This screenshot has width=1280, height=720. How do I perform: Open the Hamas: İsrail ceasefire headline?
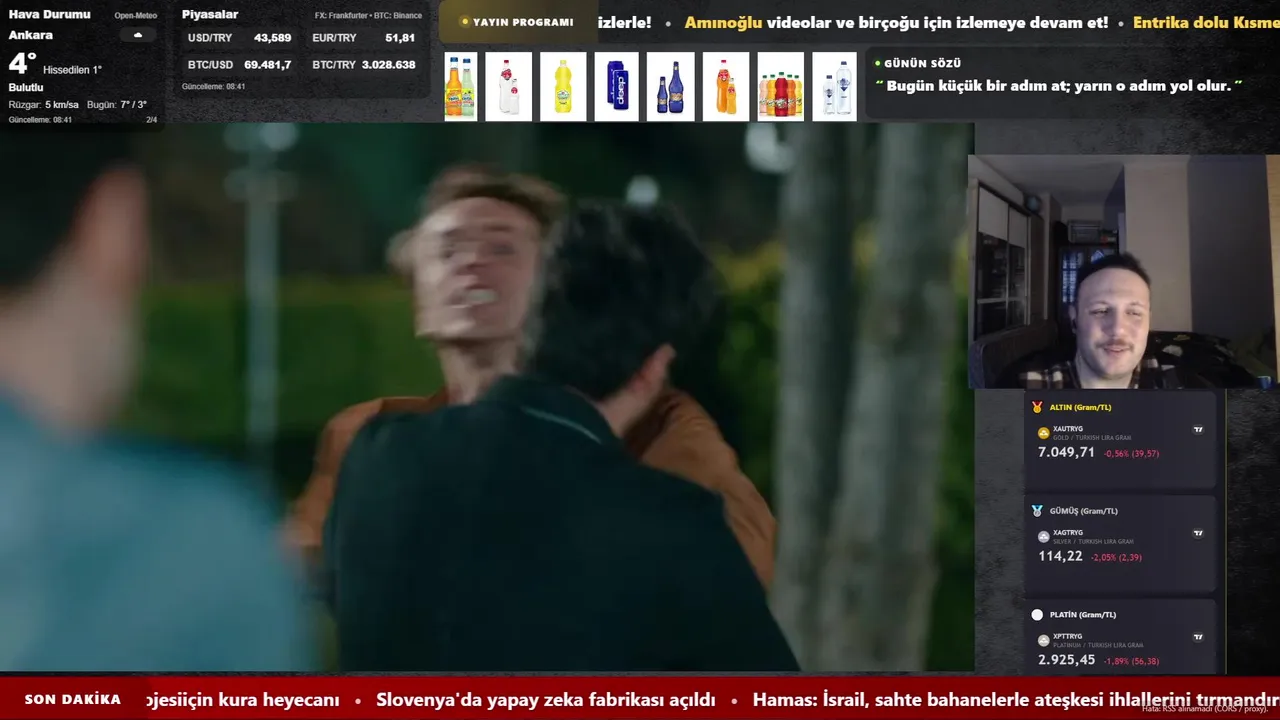[1016, 700]
